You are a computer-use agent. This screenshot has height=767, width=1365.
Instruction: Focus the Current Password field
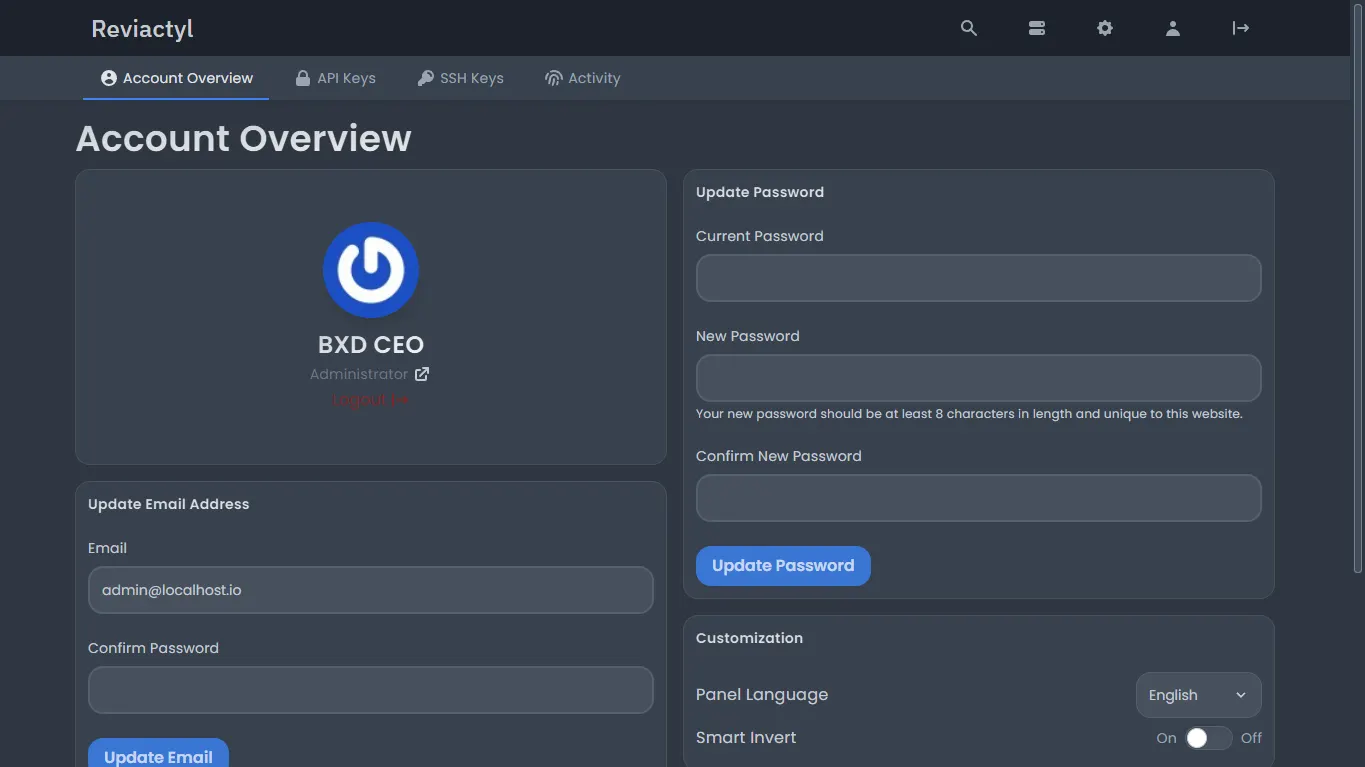(977, 278)
